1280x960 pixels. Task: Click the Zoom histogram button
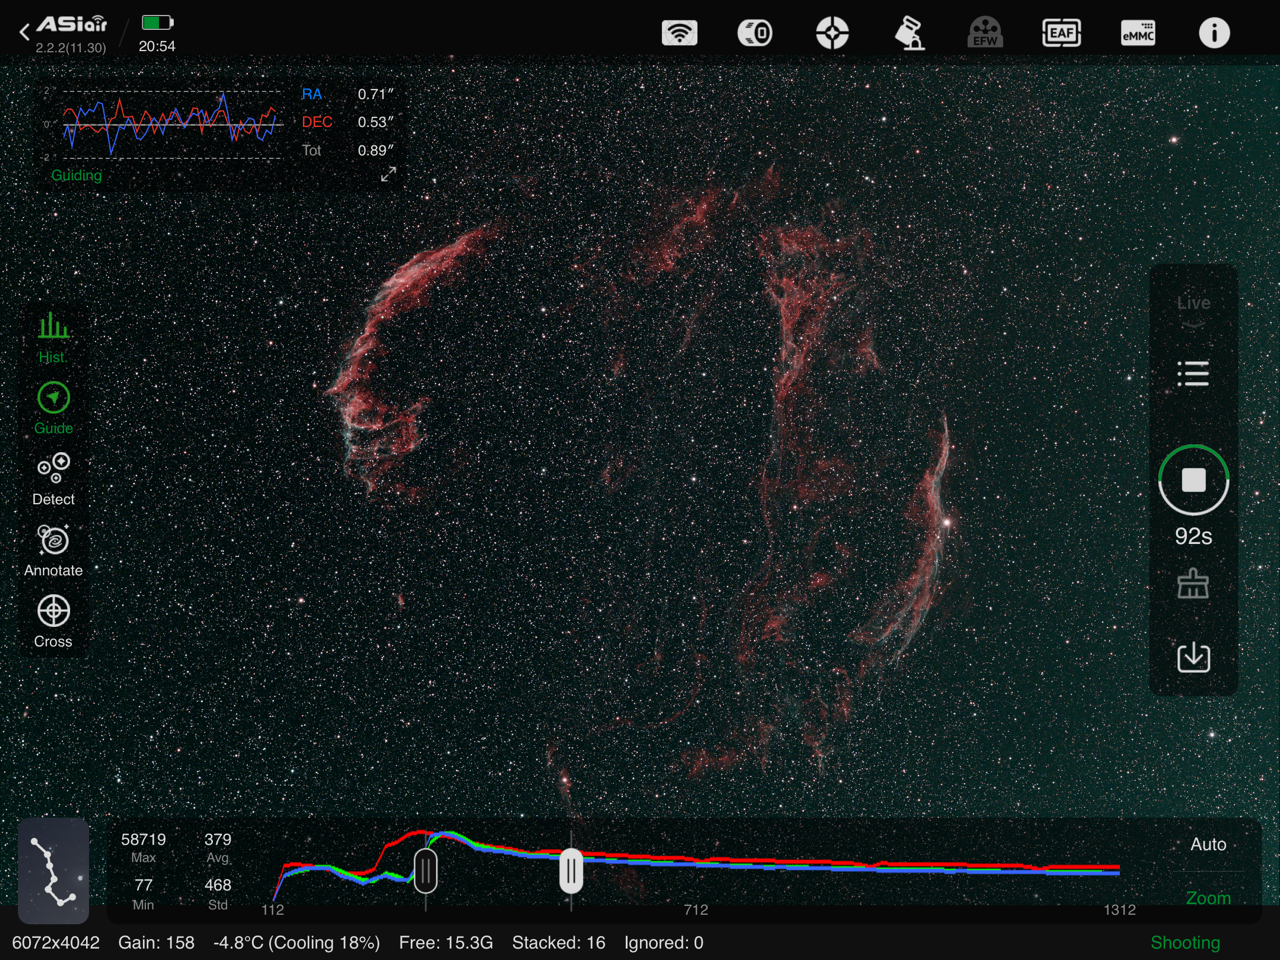(x=1208, y=897)
